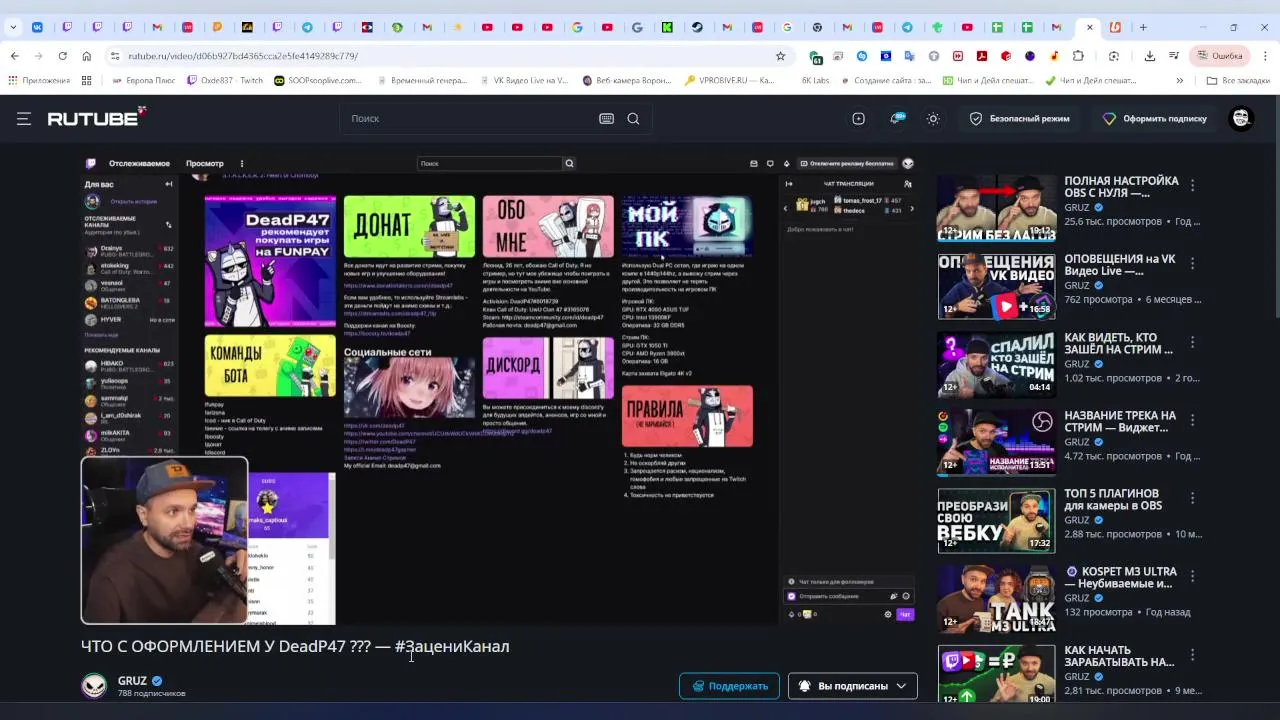Open options for KOSPET M3 ULTRA video
This screenshot has width=1280, height=720.
click(1192, 575)
